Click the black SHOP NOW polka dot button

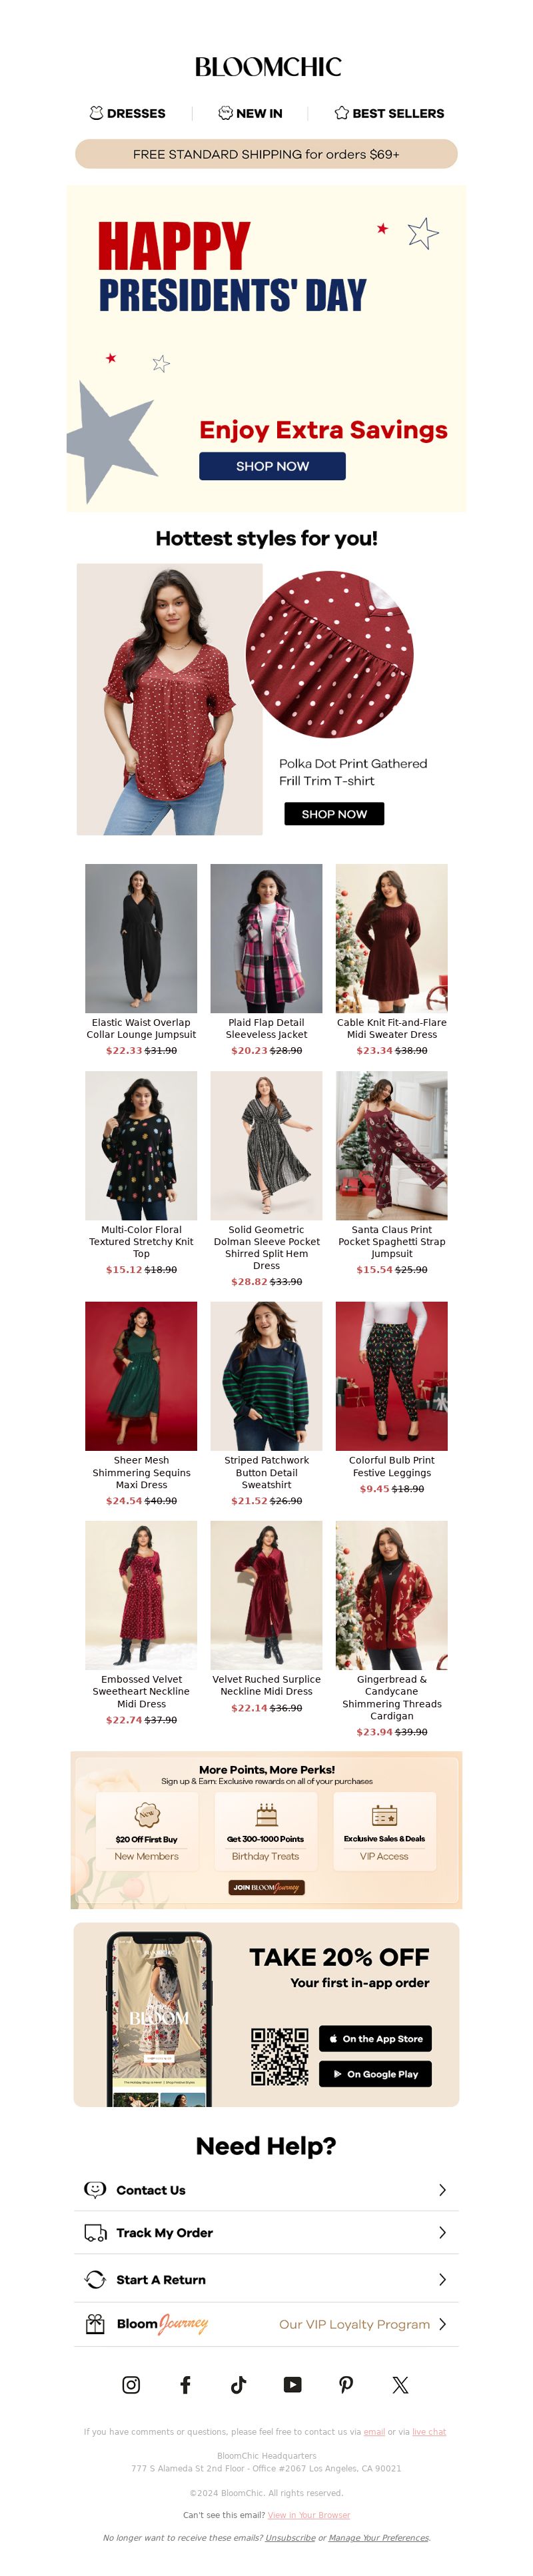[x=334, y=813]
